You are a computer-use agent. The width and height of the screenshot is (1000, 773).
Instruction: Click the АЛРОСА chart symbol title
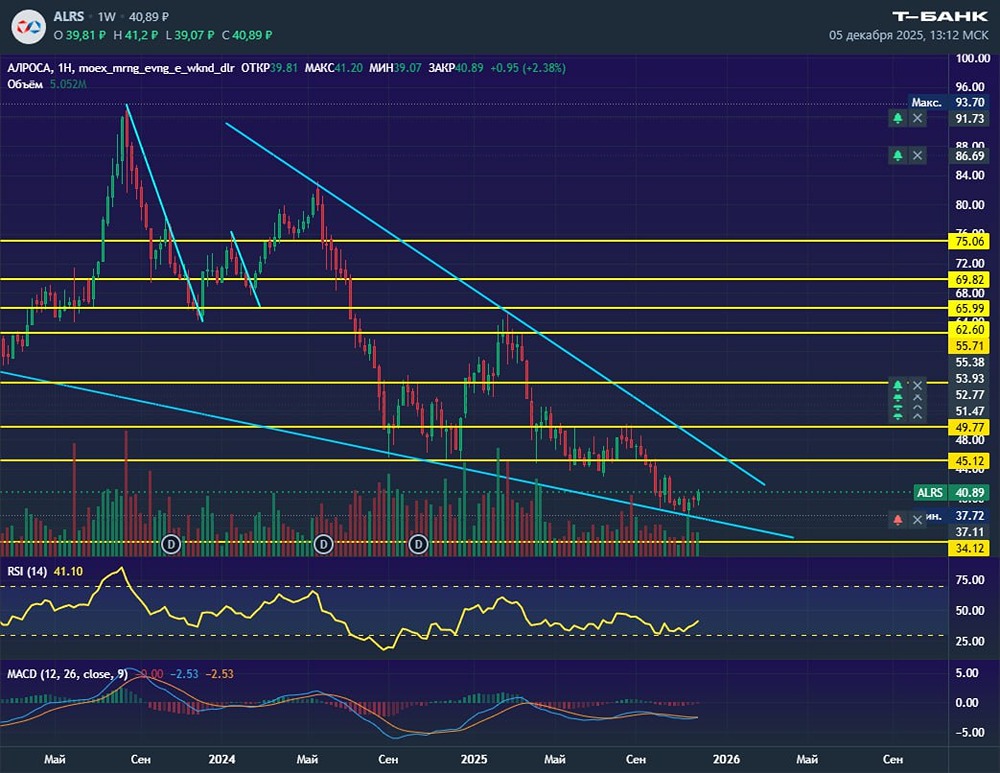[x=30, y=69]
